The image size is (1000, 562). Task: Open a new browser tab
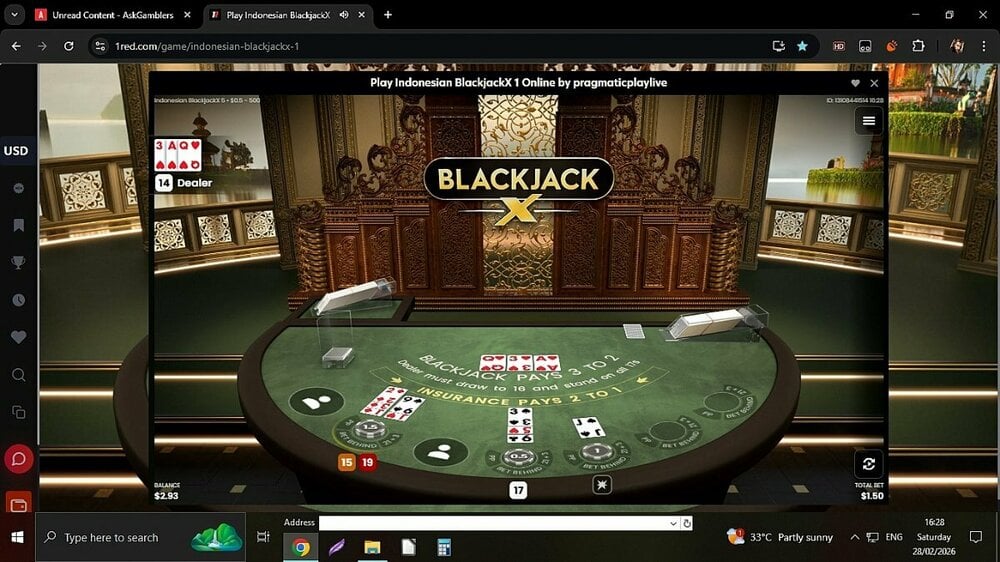pos(388,15)
